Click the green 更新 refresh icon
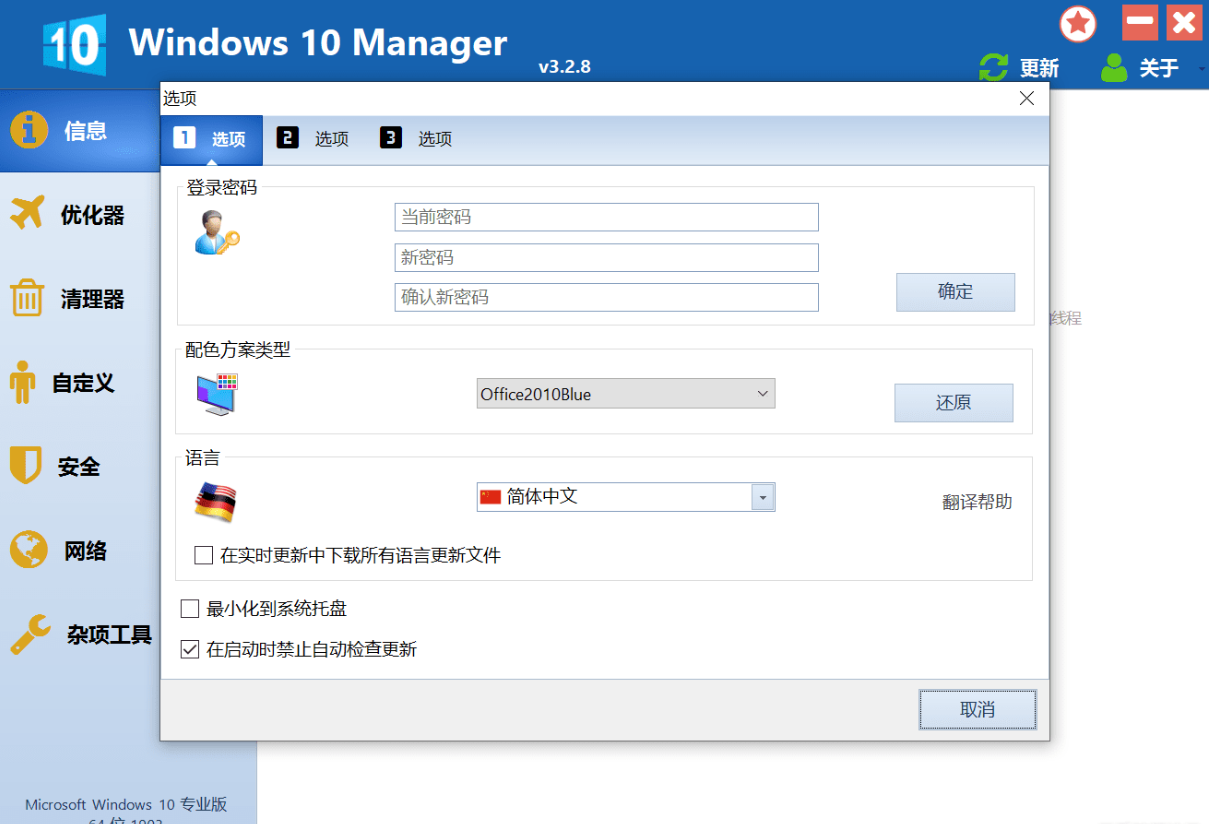 (x=993, y=67)
